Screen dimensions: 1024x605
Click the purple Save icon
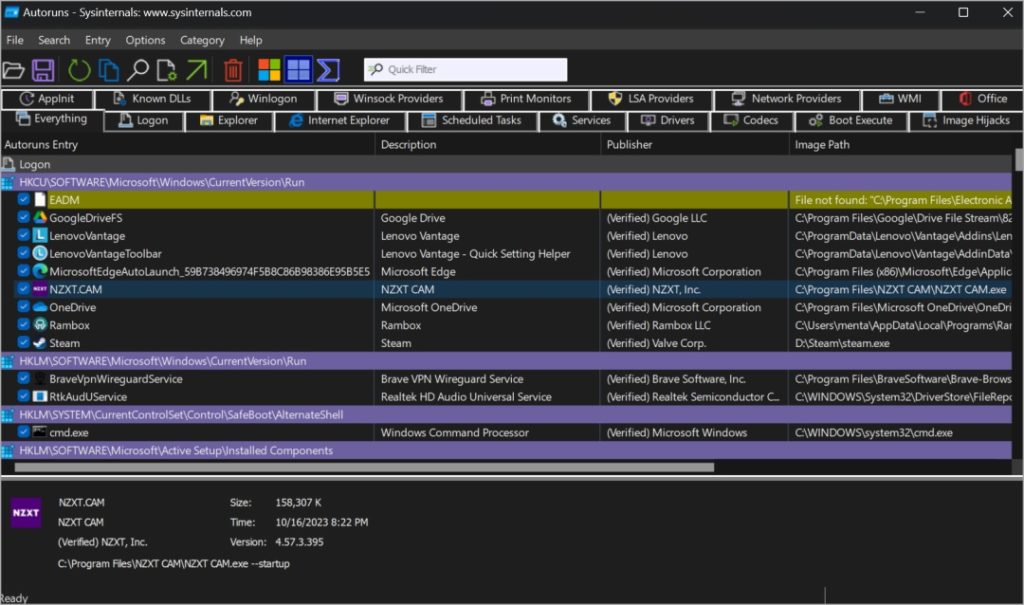point(42,70)
